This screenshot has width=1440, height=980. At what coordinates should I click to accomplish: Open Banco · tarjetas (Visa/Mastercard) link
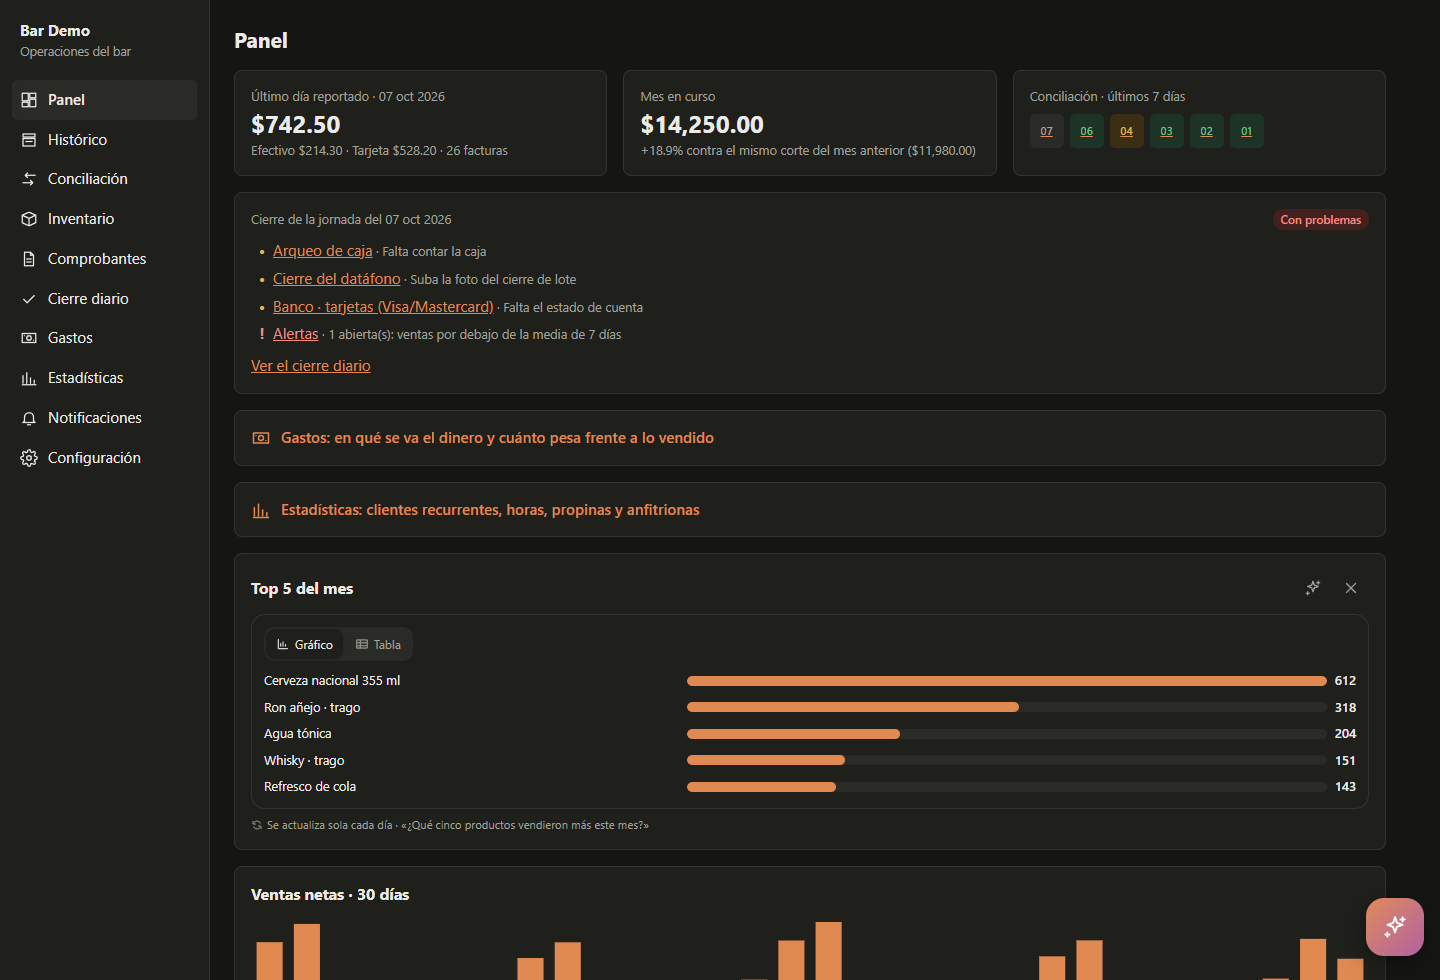(x=383, y=307)
